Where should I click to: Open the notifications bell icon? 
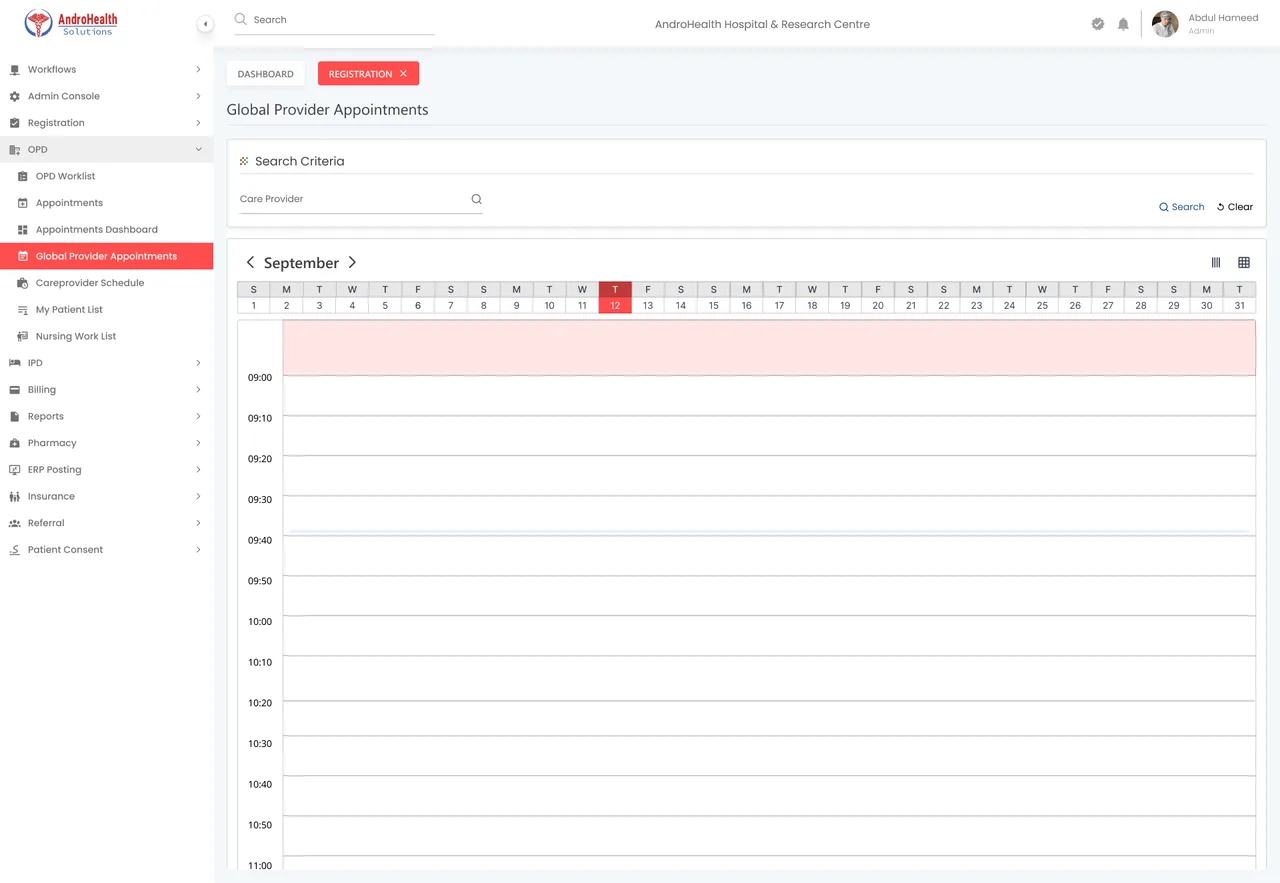[1123, 24]
